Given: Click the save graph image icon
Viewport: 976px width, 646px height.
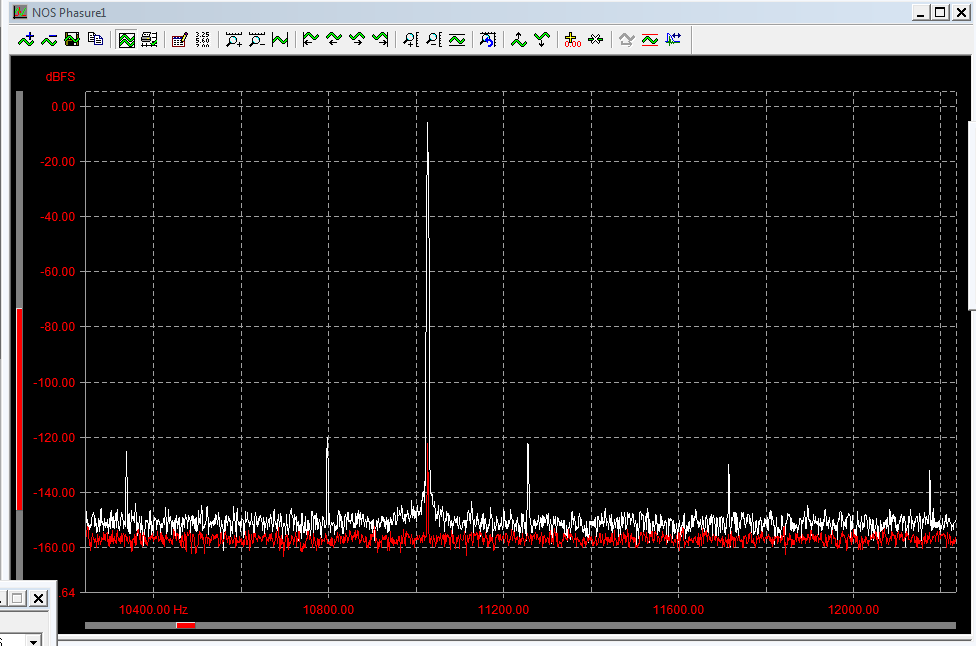Looking at the screenshot, I should pos(72,40).
